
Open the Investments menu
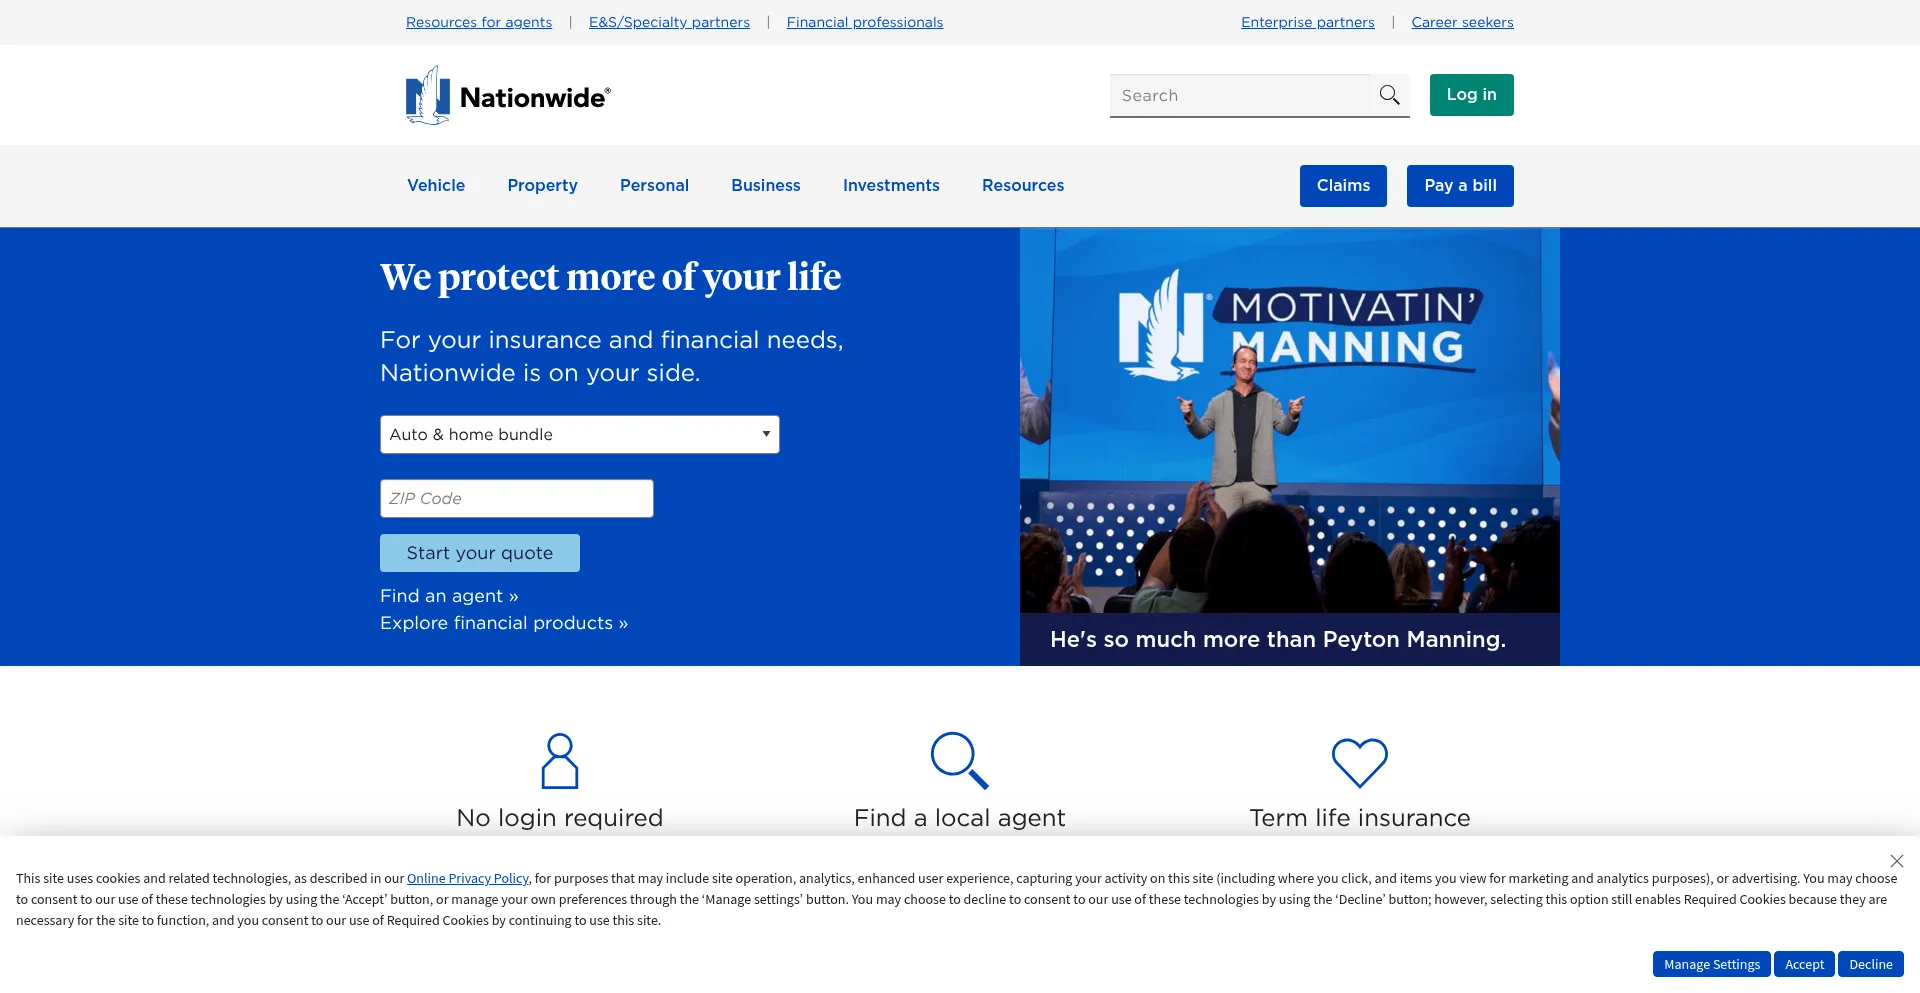(x=891, y=186)
